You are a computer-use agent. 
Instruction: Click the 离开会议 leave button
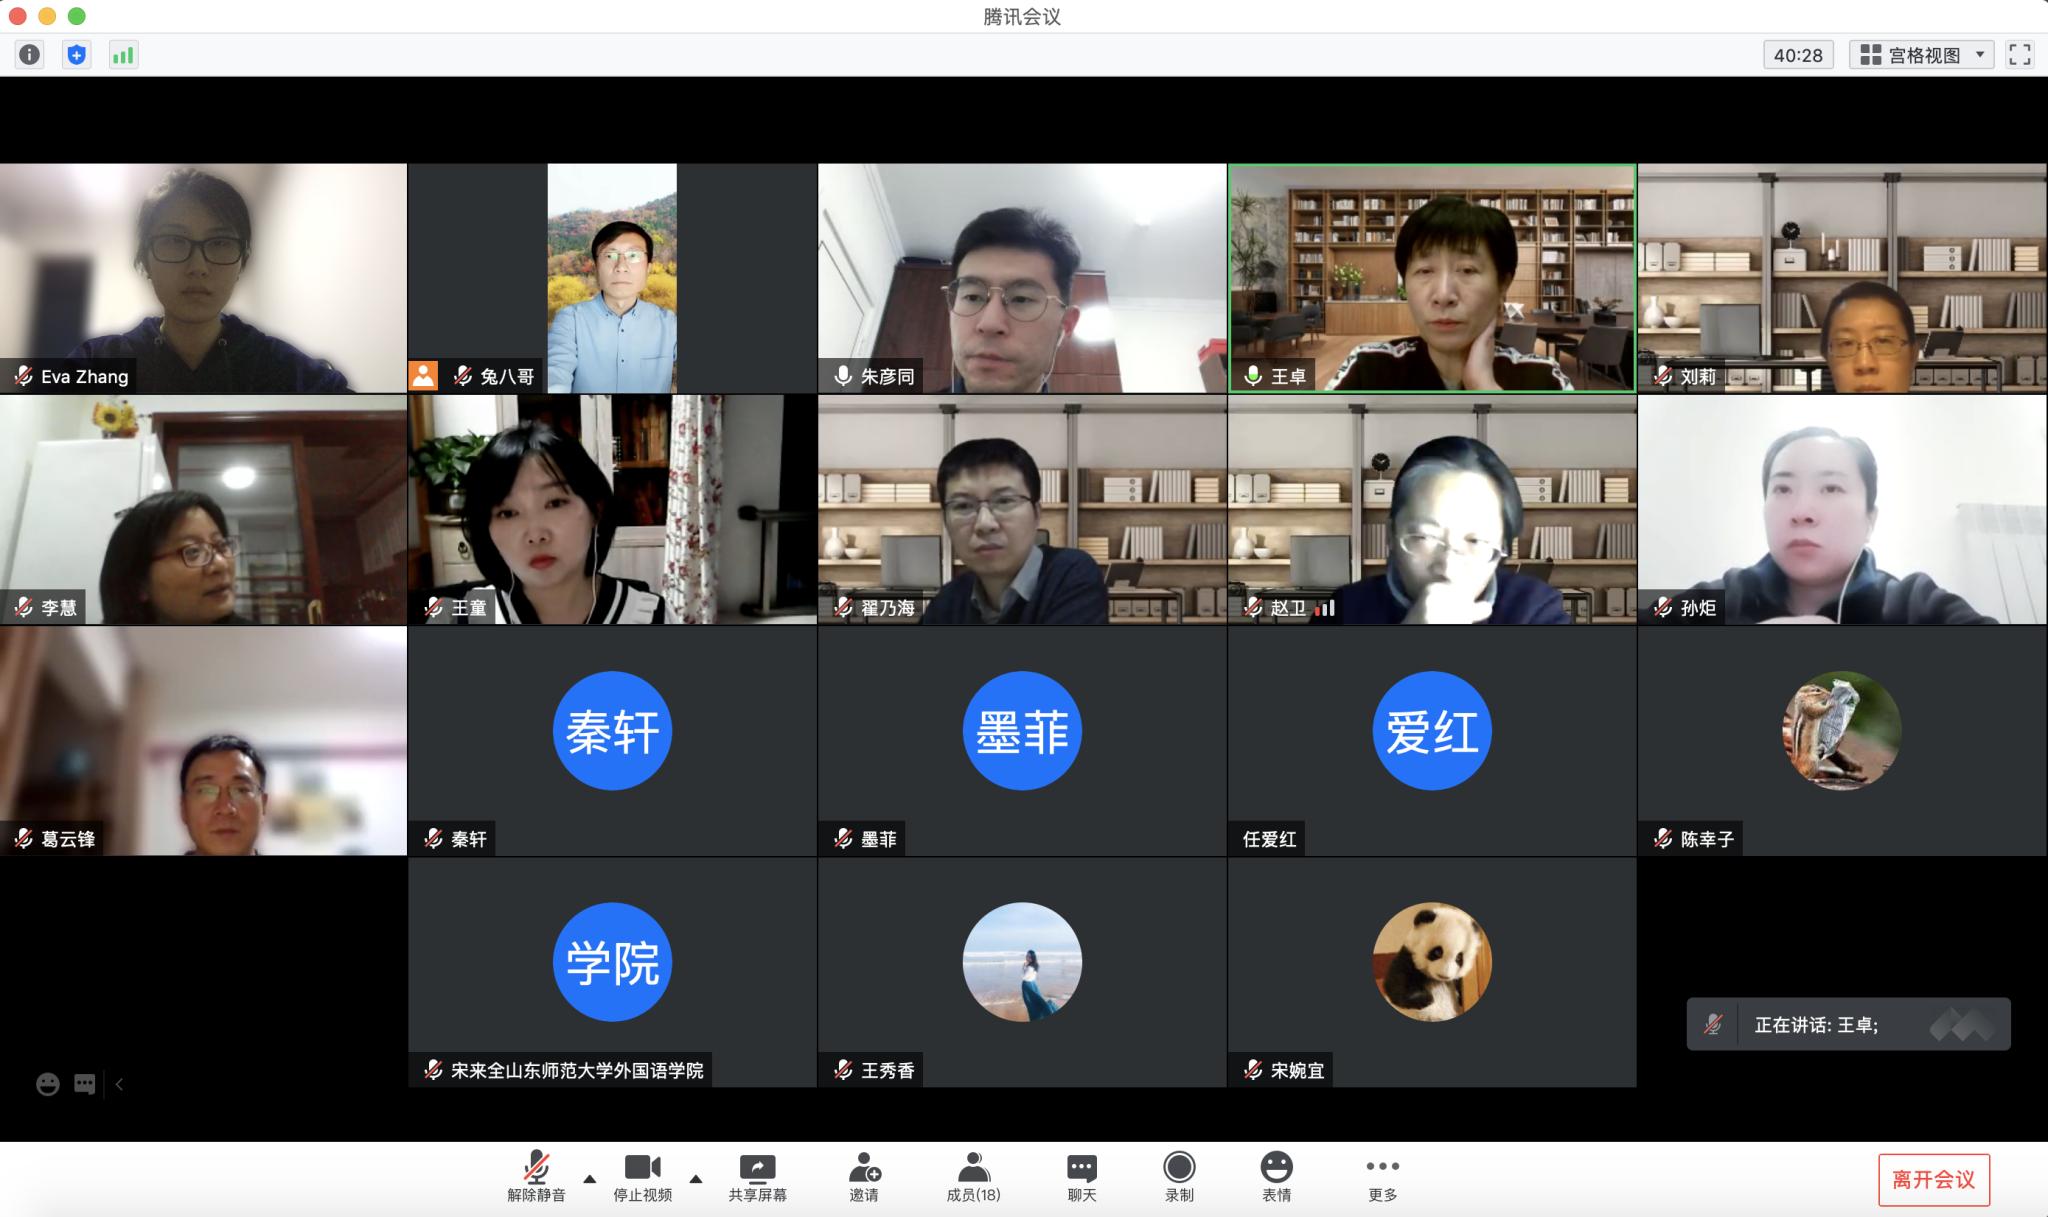(1933, 1180)
